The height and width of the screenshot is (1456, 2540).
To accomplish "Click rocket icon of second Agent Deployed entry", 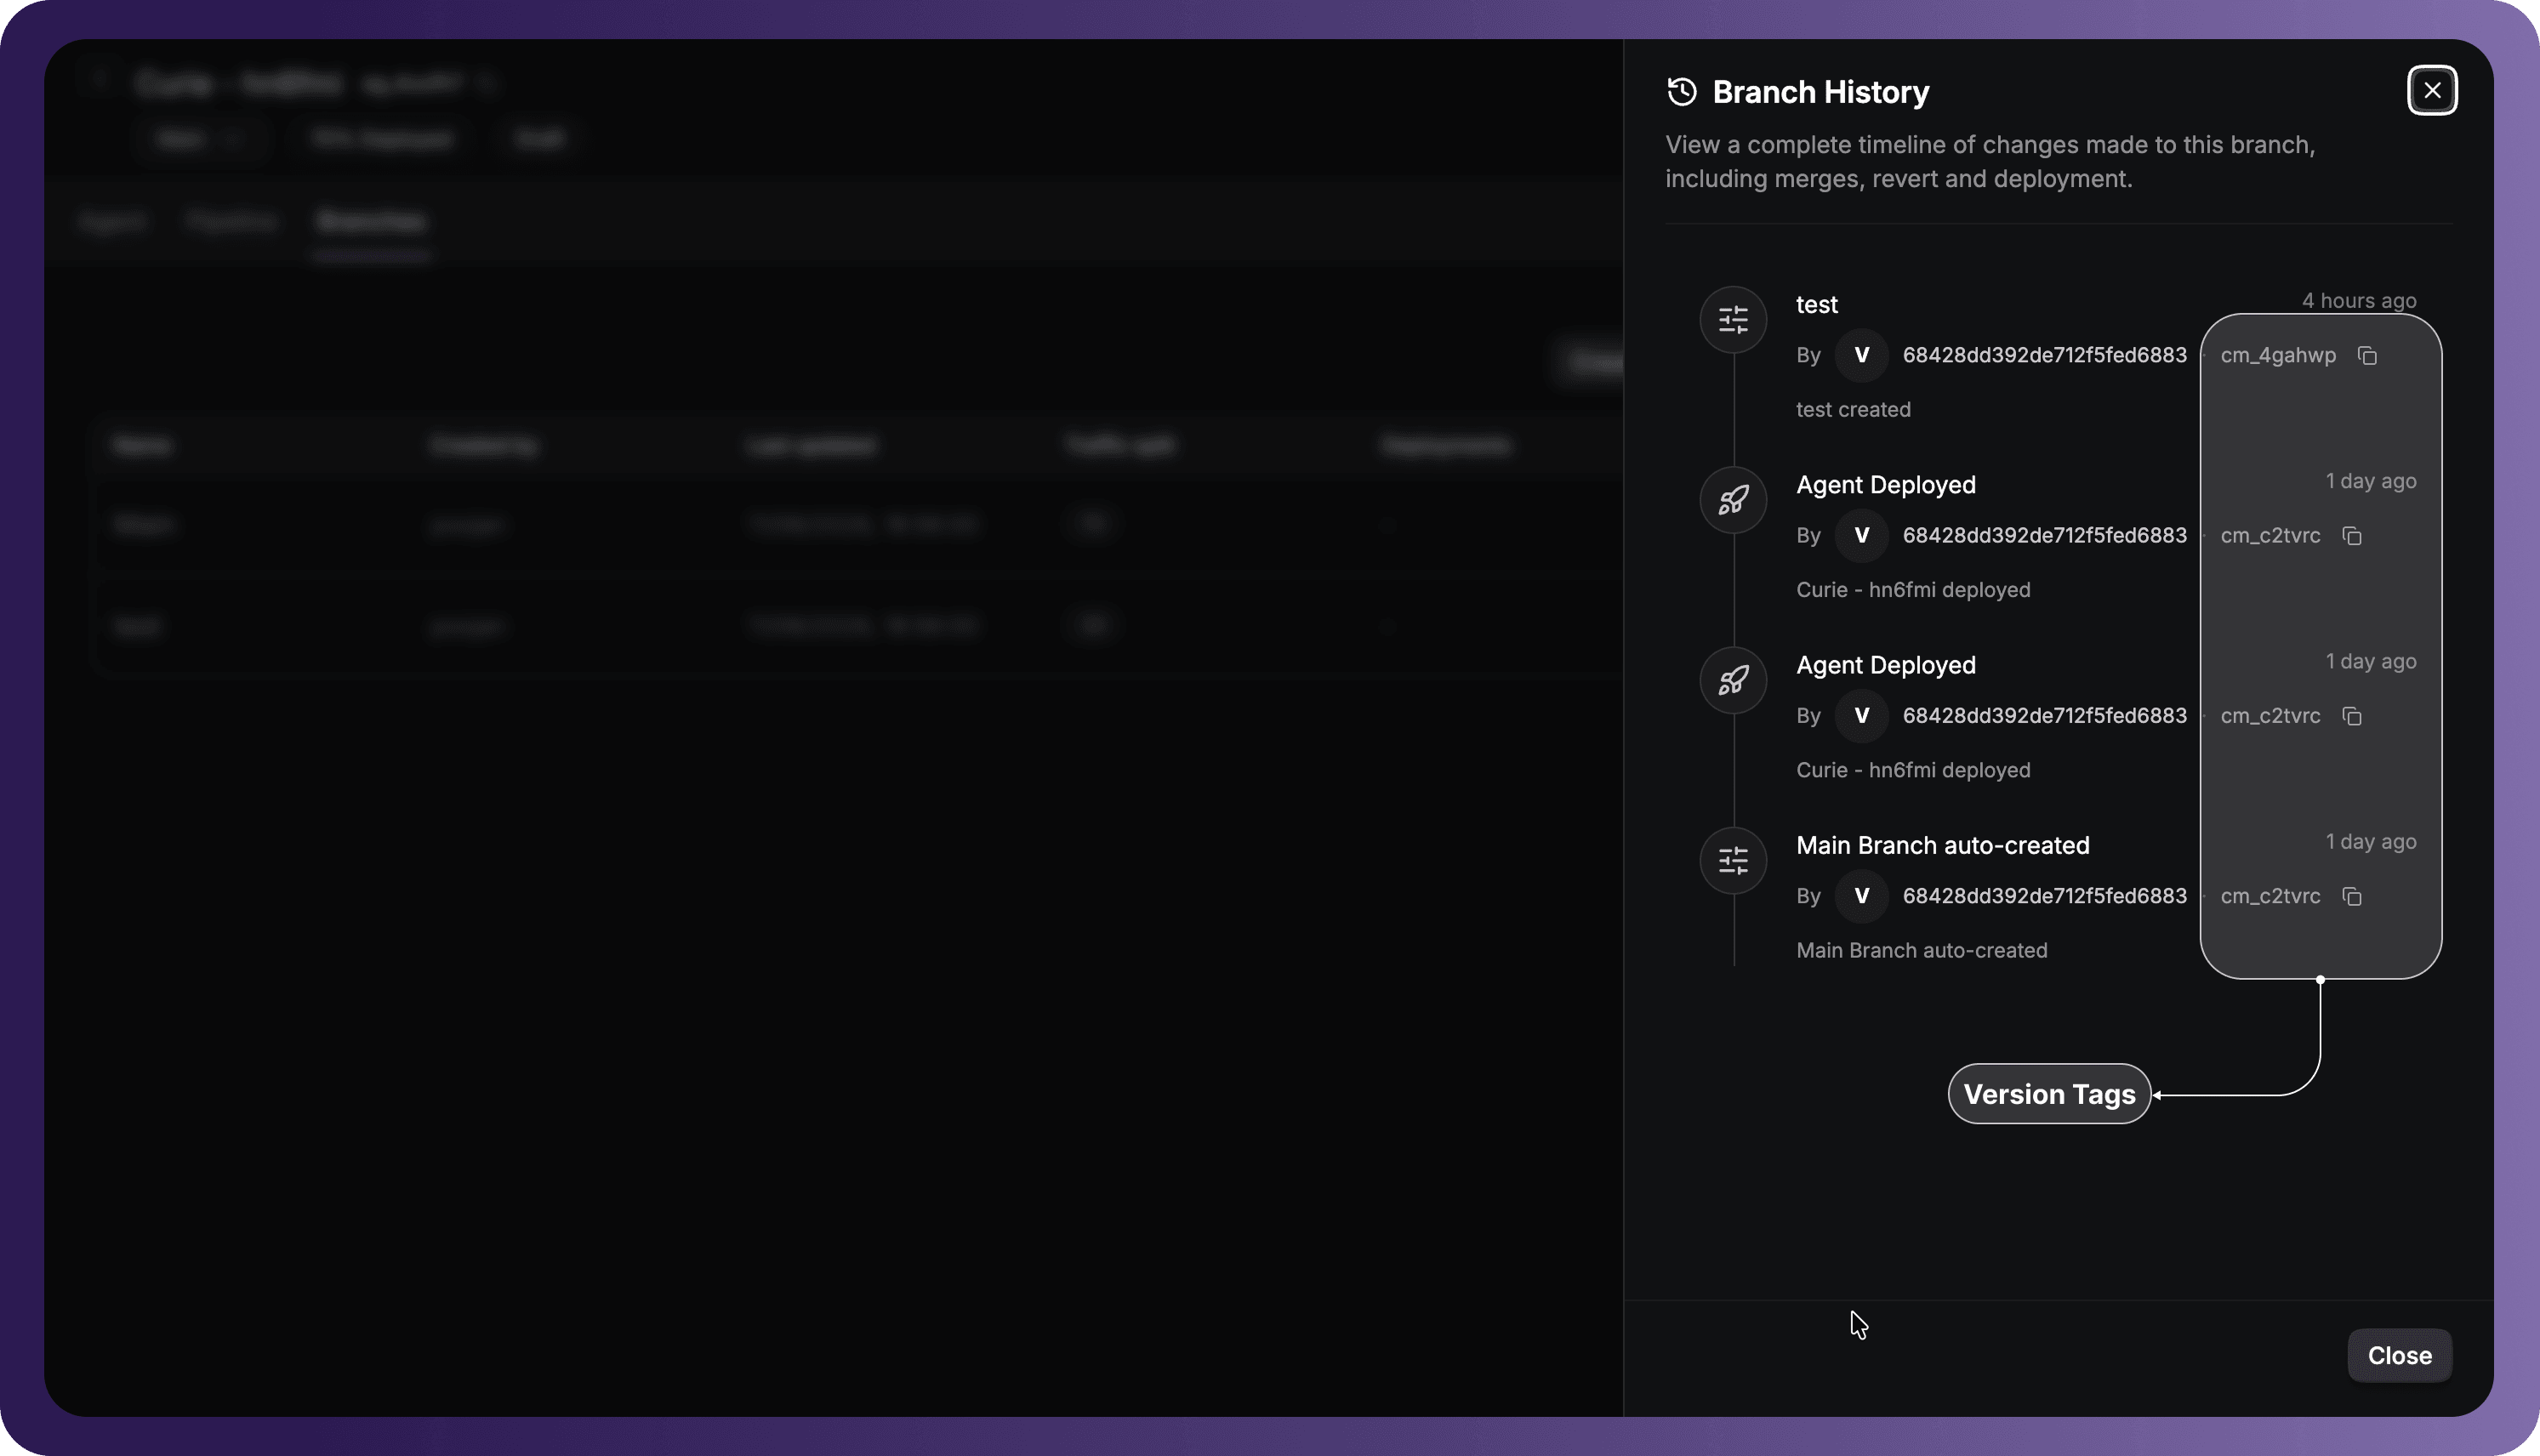I will 1733,680.
